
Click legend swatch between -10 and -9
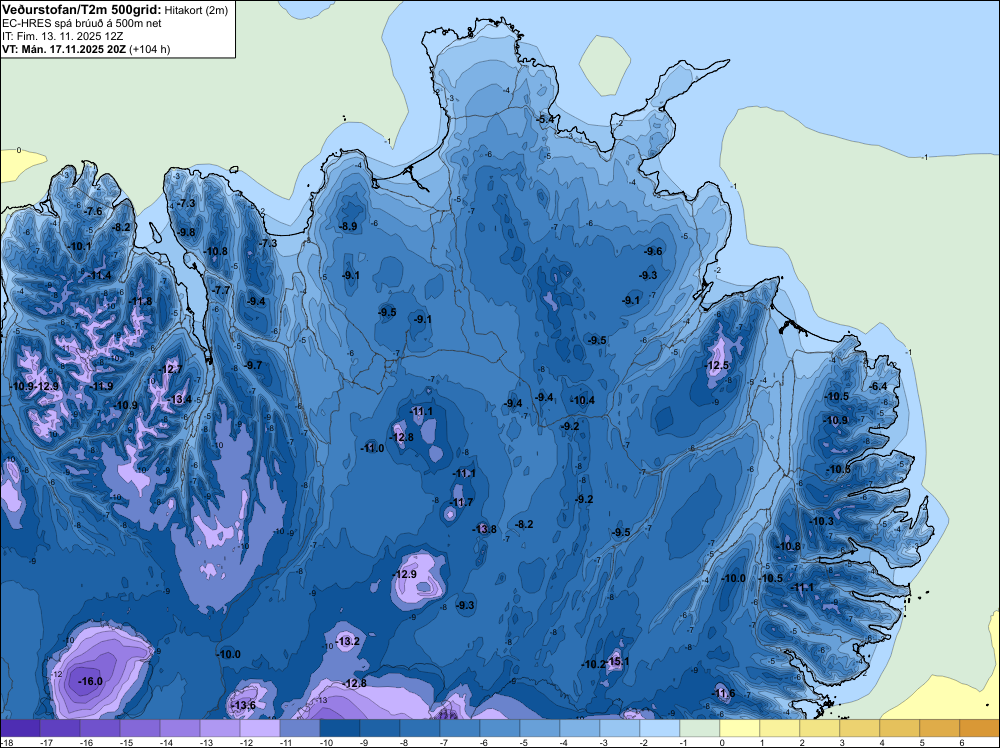(340, 728)
